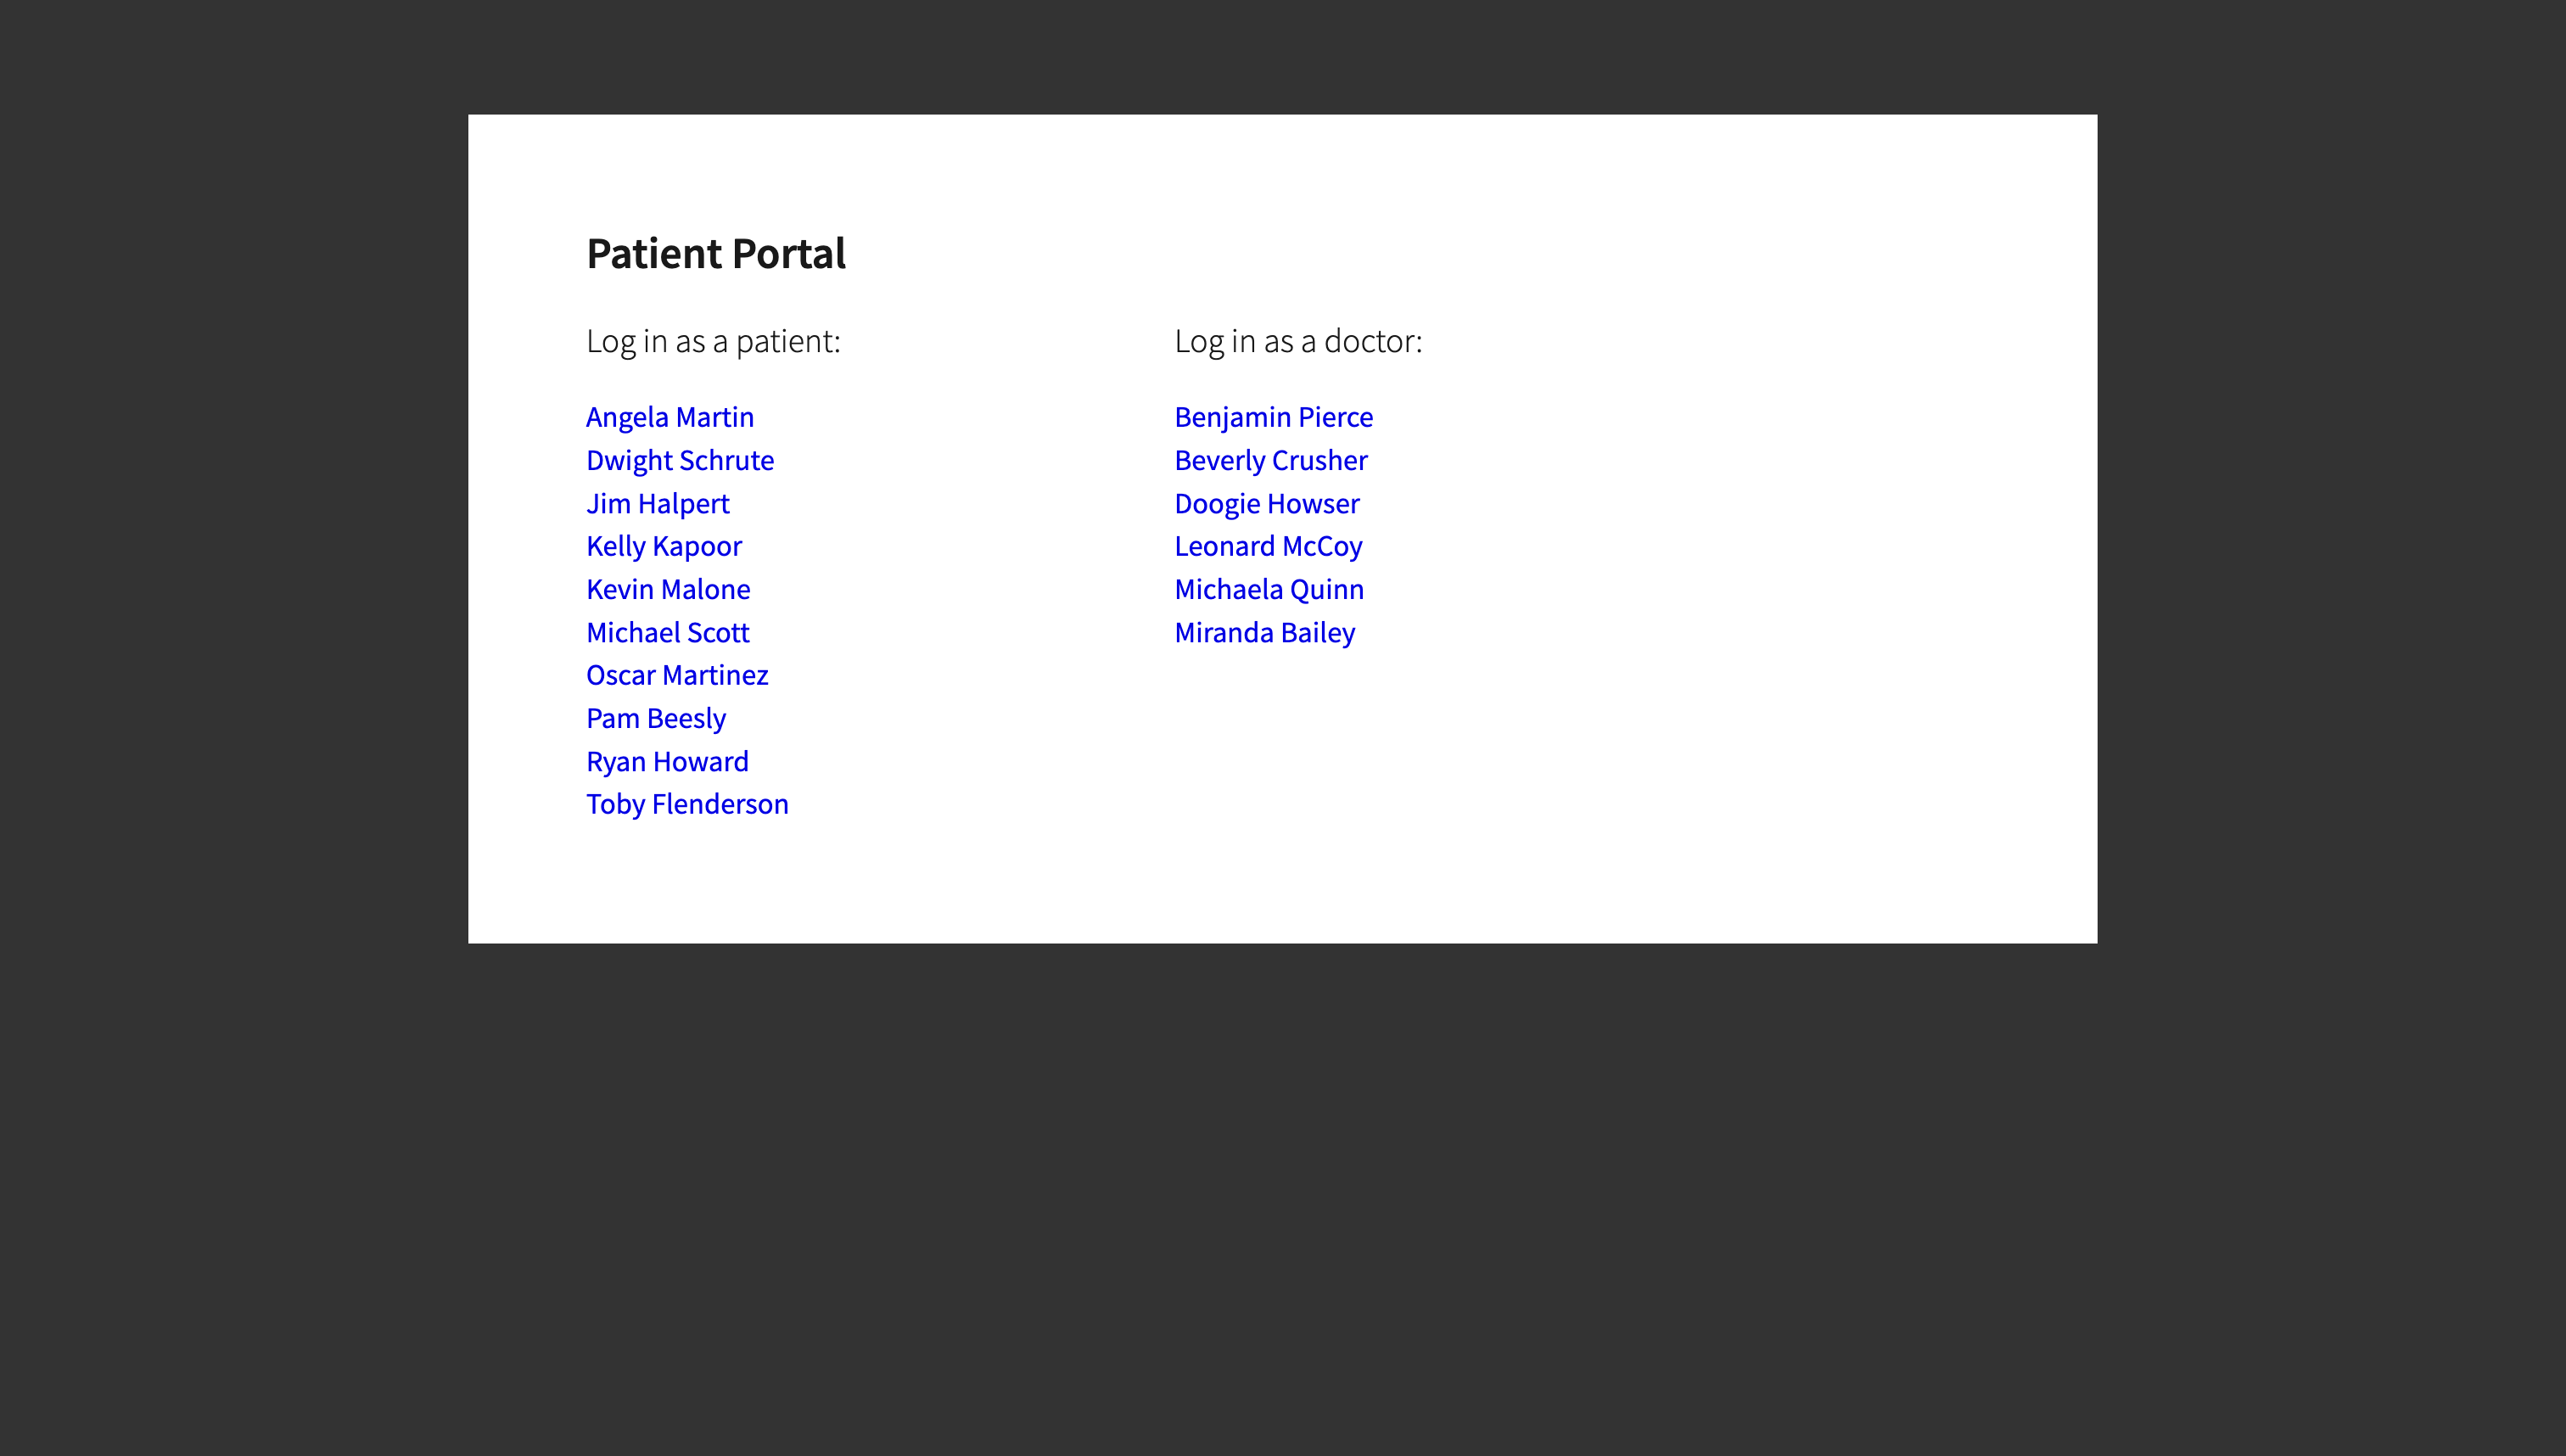Click the "Log in as a patient" label
The width and height of the screenshot is (2566, 1456).
tap(712, 341)
